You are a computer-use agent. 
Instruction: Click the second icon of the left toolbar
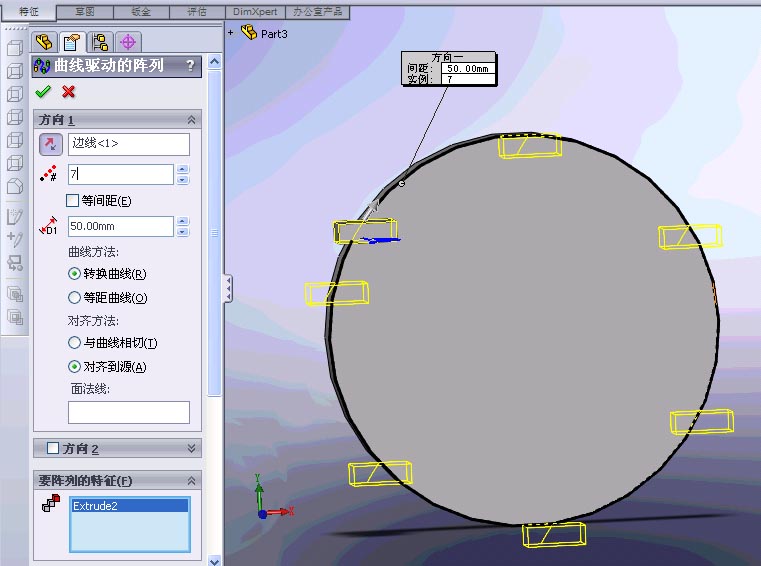point(15,71)
